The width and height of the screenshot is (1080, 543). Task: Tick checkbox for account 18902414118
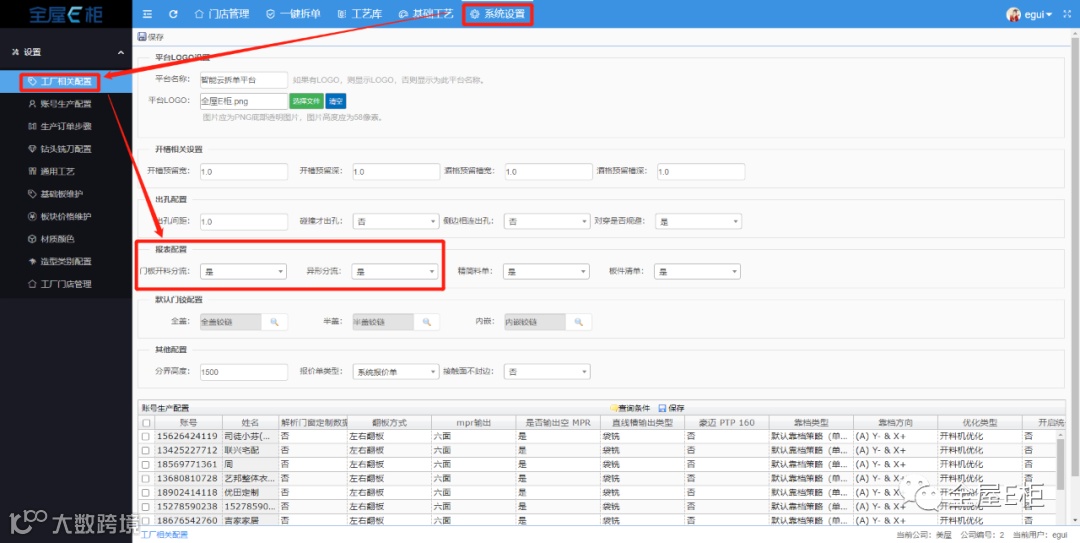pos(146,493)
